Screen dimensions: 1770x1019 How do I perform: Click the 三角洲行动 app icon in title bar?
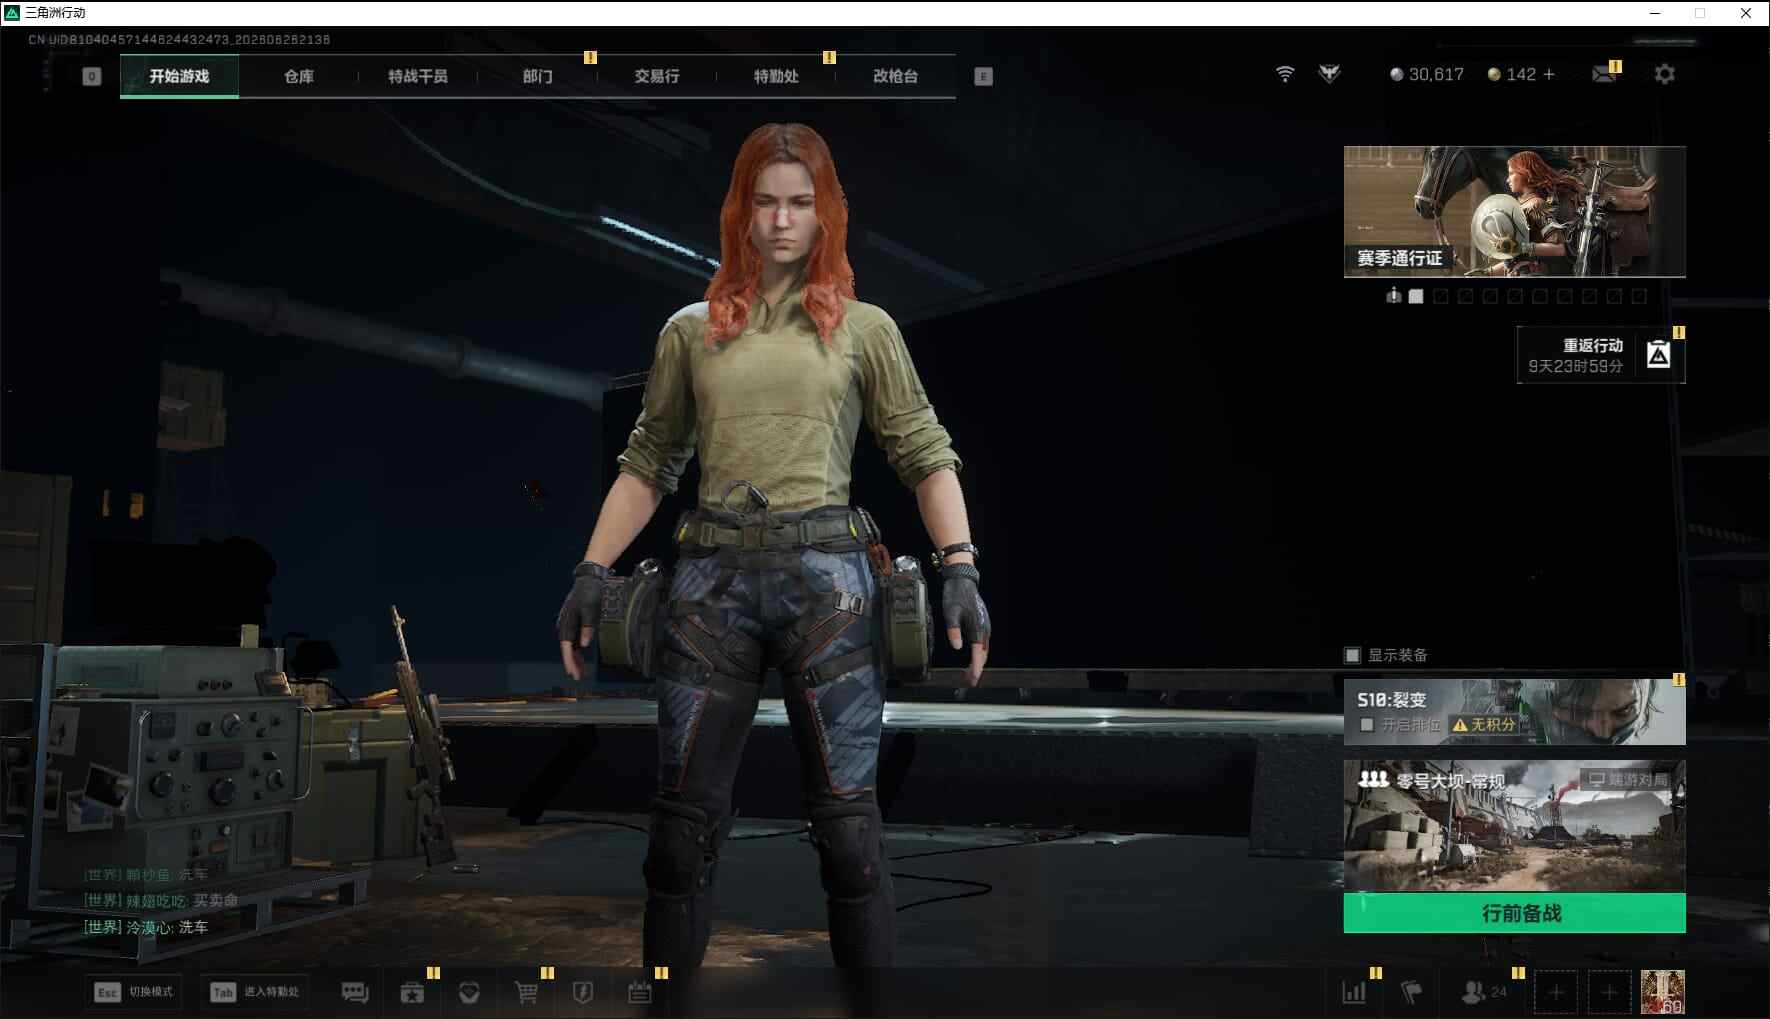tap(12, 13)
